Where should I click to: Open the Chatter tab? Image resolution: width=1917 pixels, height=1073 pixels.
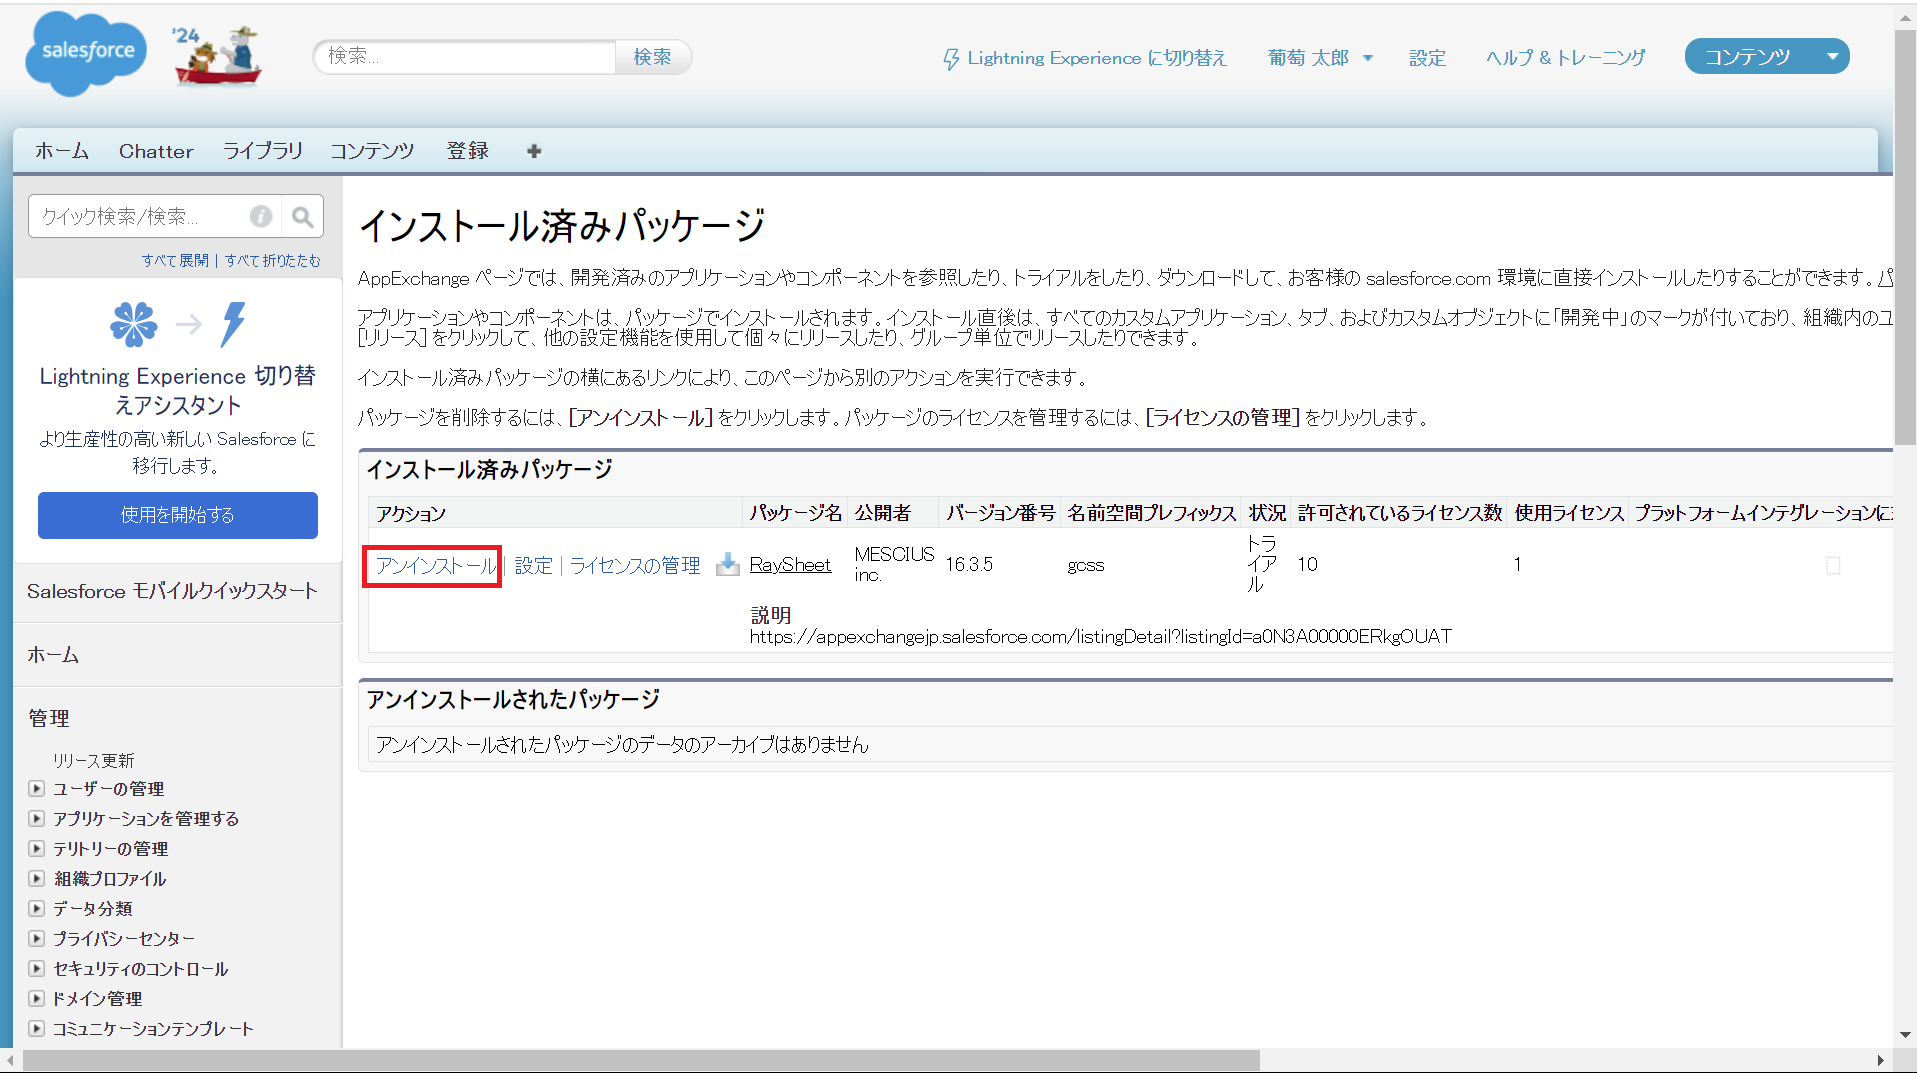pyautogui.click(x=156, y=151)
